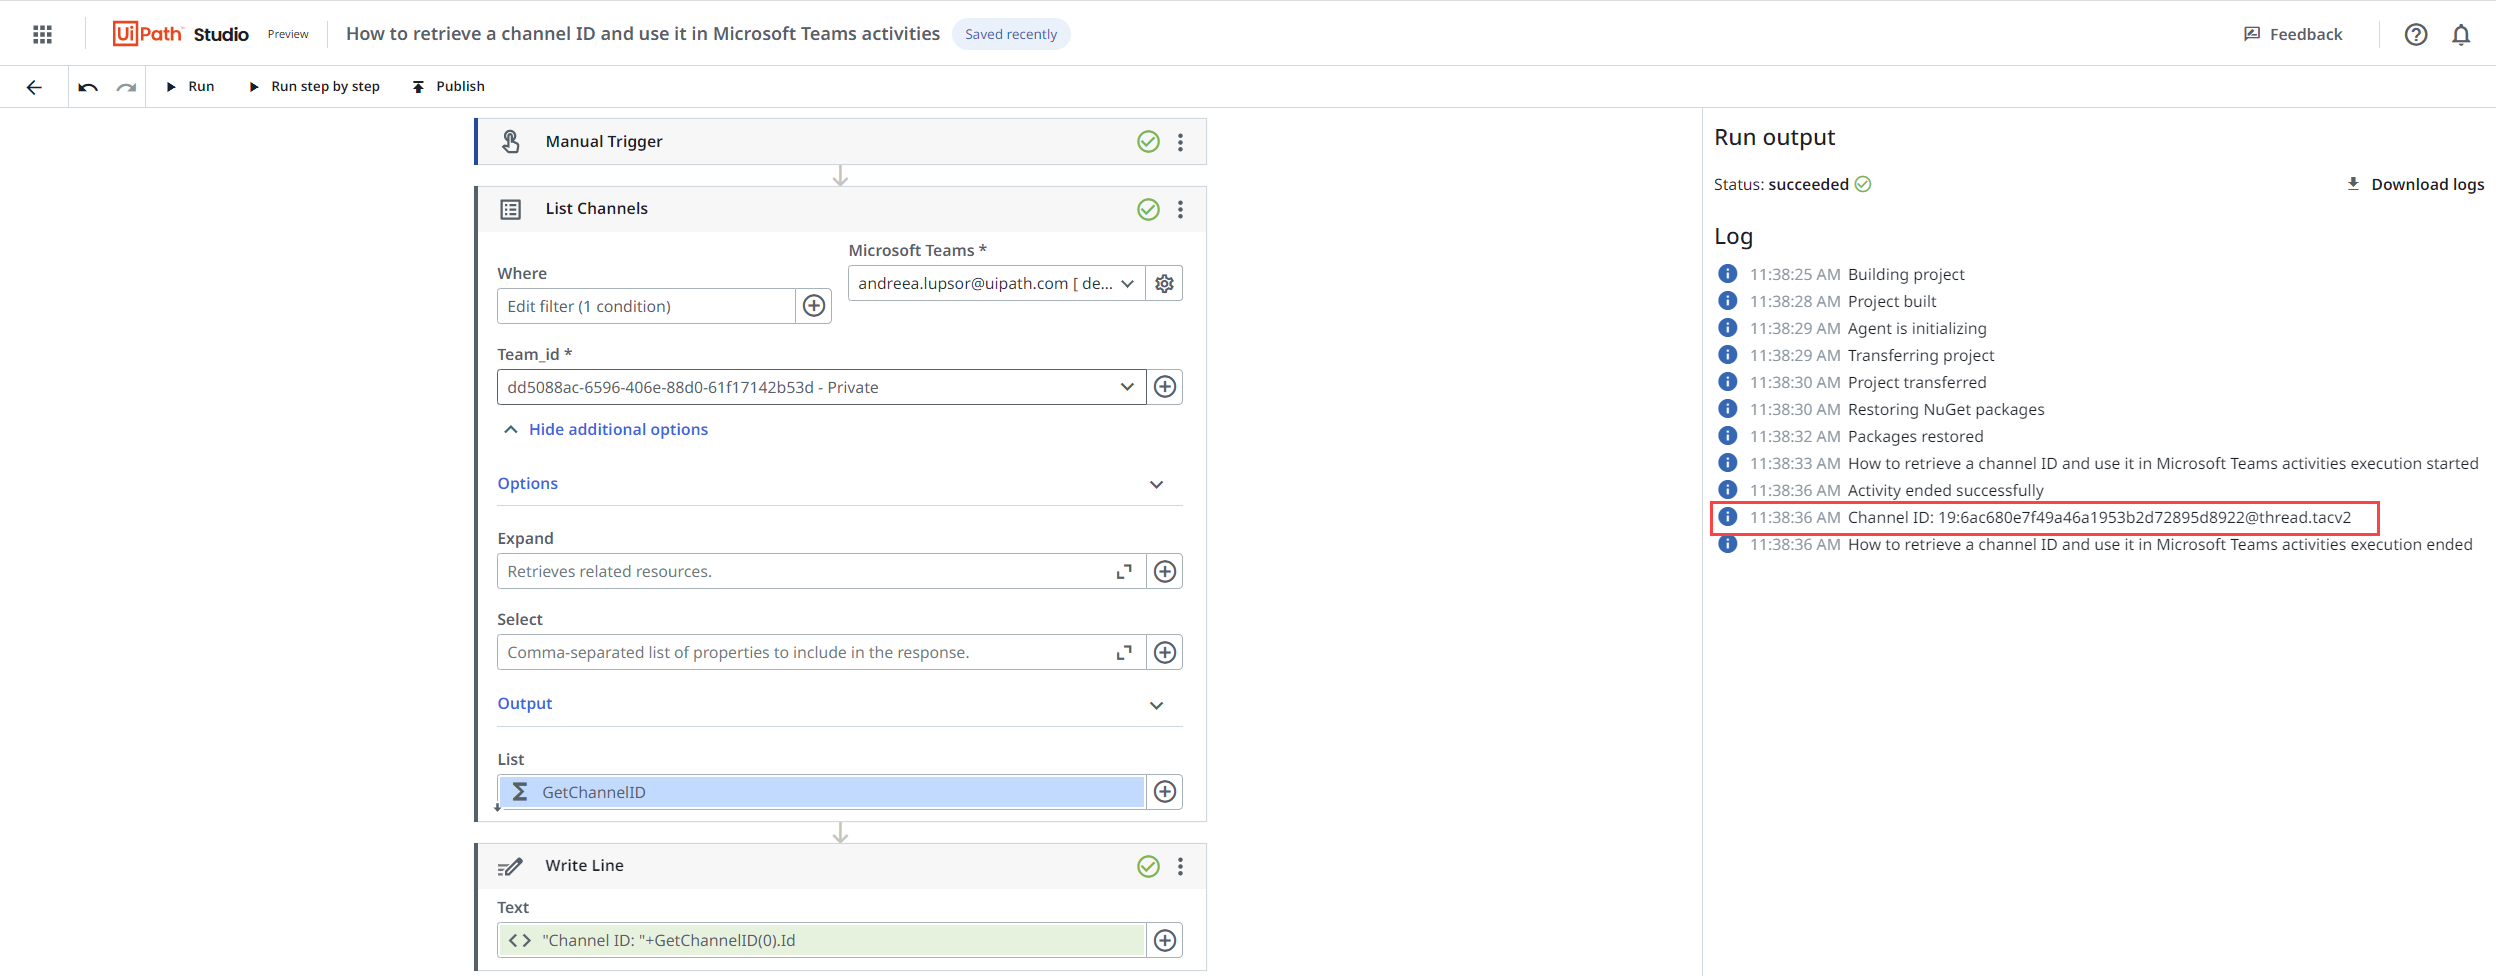Viewport: 2496px width, 976px height.
Task: Click the Write Line success checkmark
Action: pyautogui.click(x=1148, y=866)
